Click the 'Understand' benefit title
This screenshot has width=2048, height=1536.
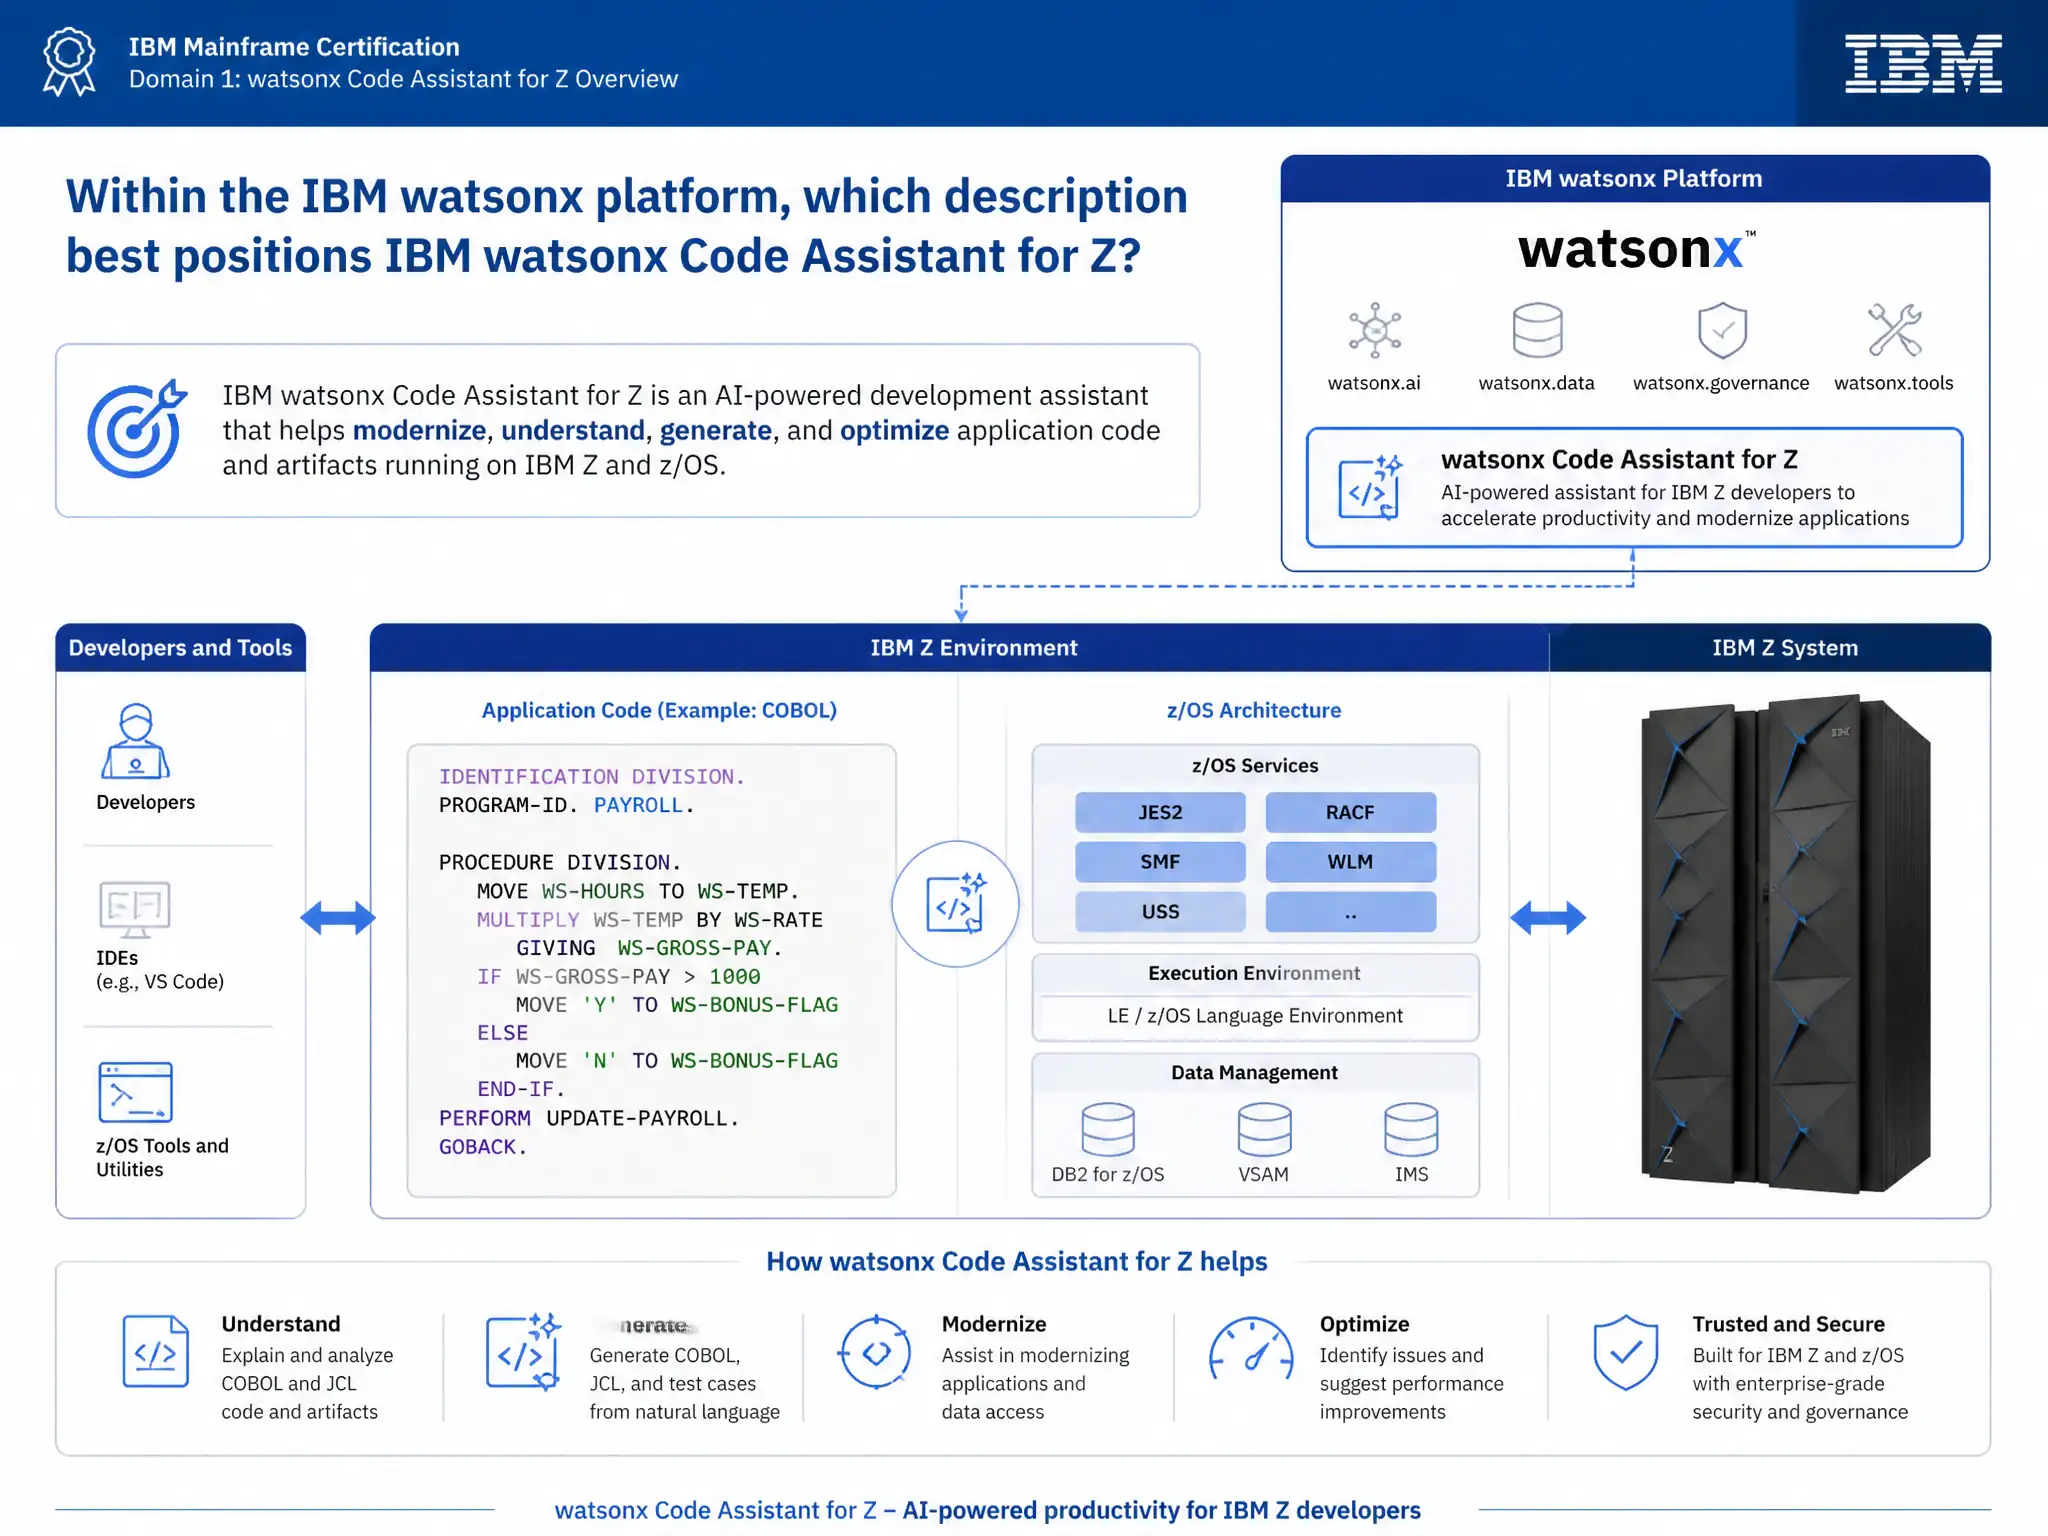281,1324
